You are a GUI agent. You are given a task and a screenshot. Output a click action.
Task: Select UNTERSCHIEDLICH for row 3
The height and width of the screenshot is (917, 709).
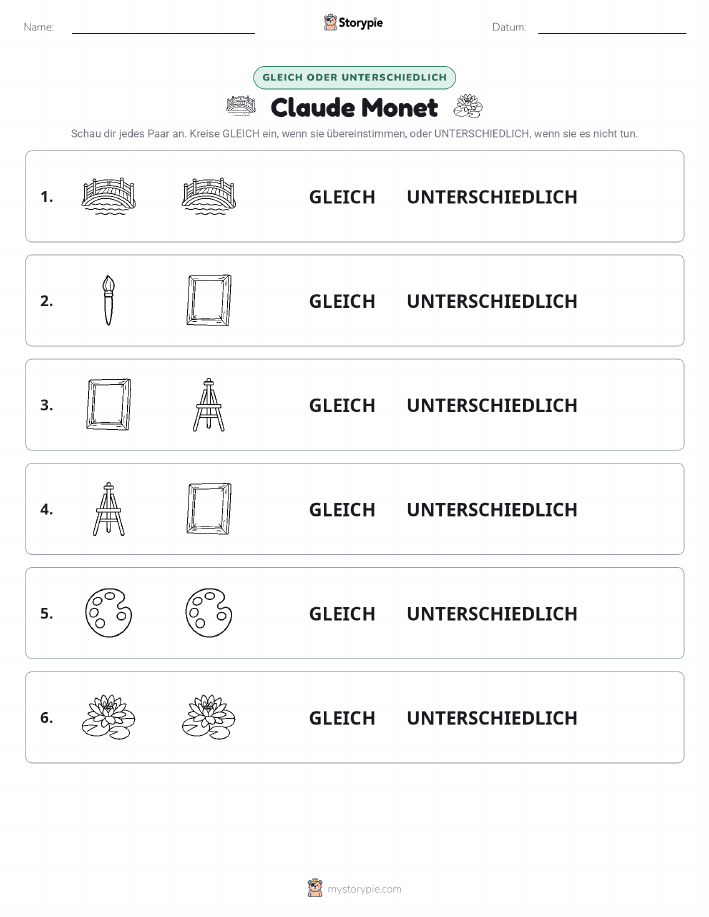[492, 405]
